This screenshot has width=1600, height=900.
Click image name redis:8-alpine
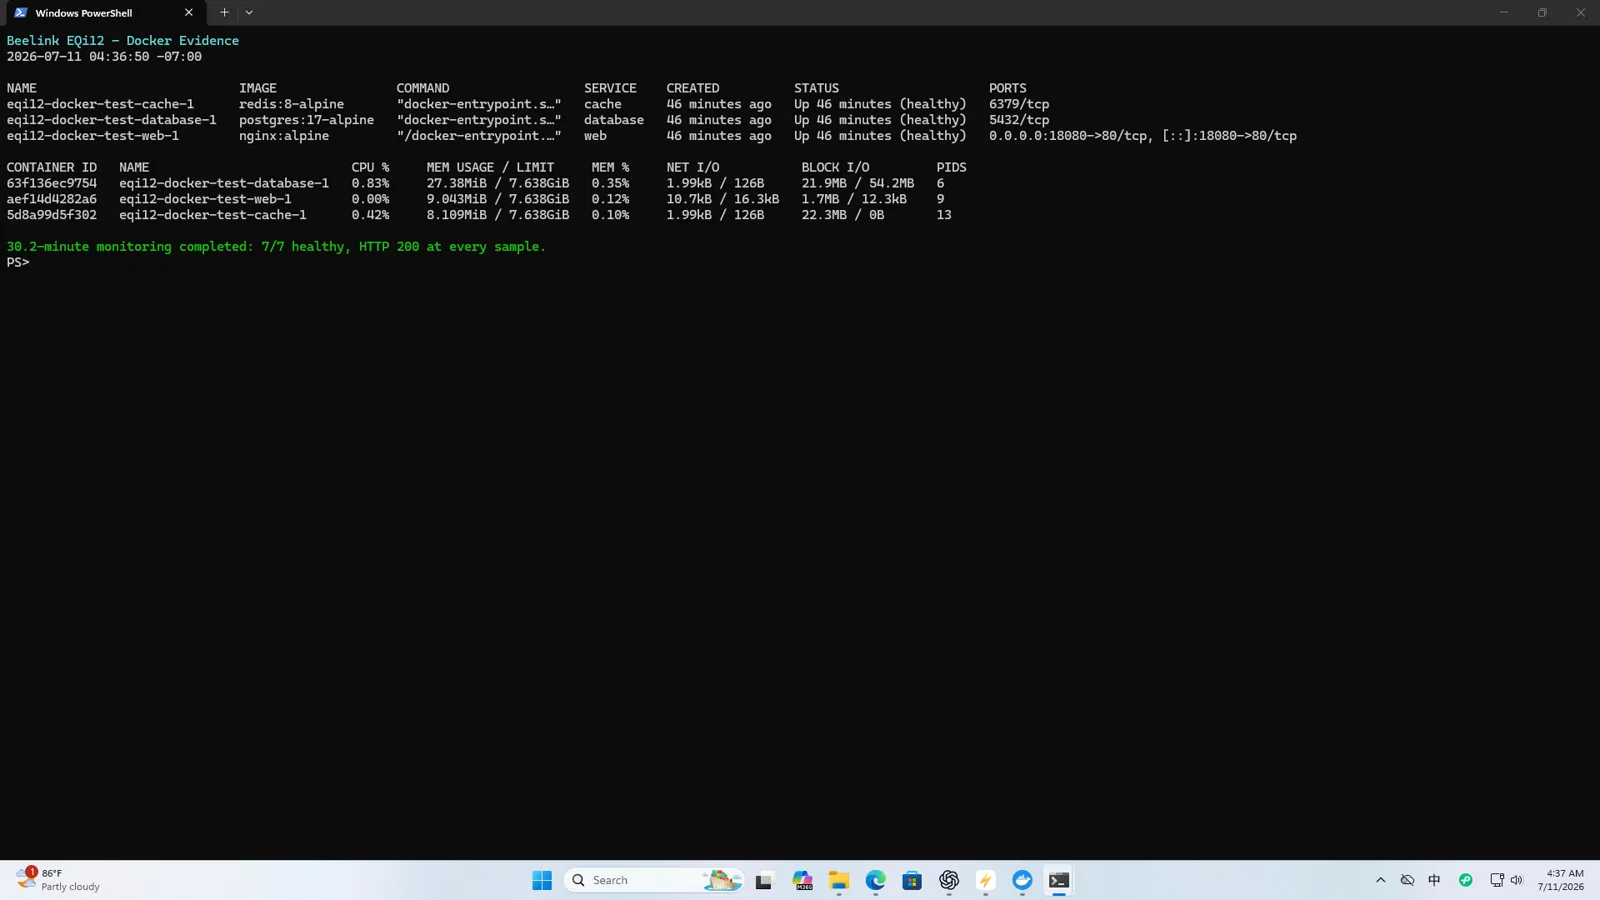[291, 104]
